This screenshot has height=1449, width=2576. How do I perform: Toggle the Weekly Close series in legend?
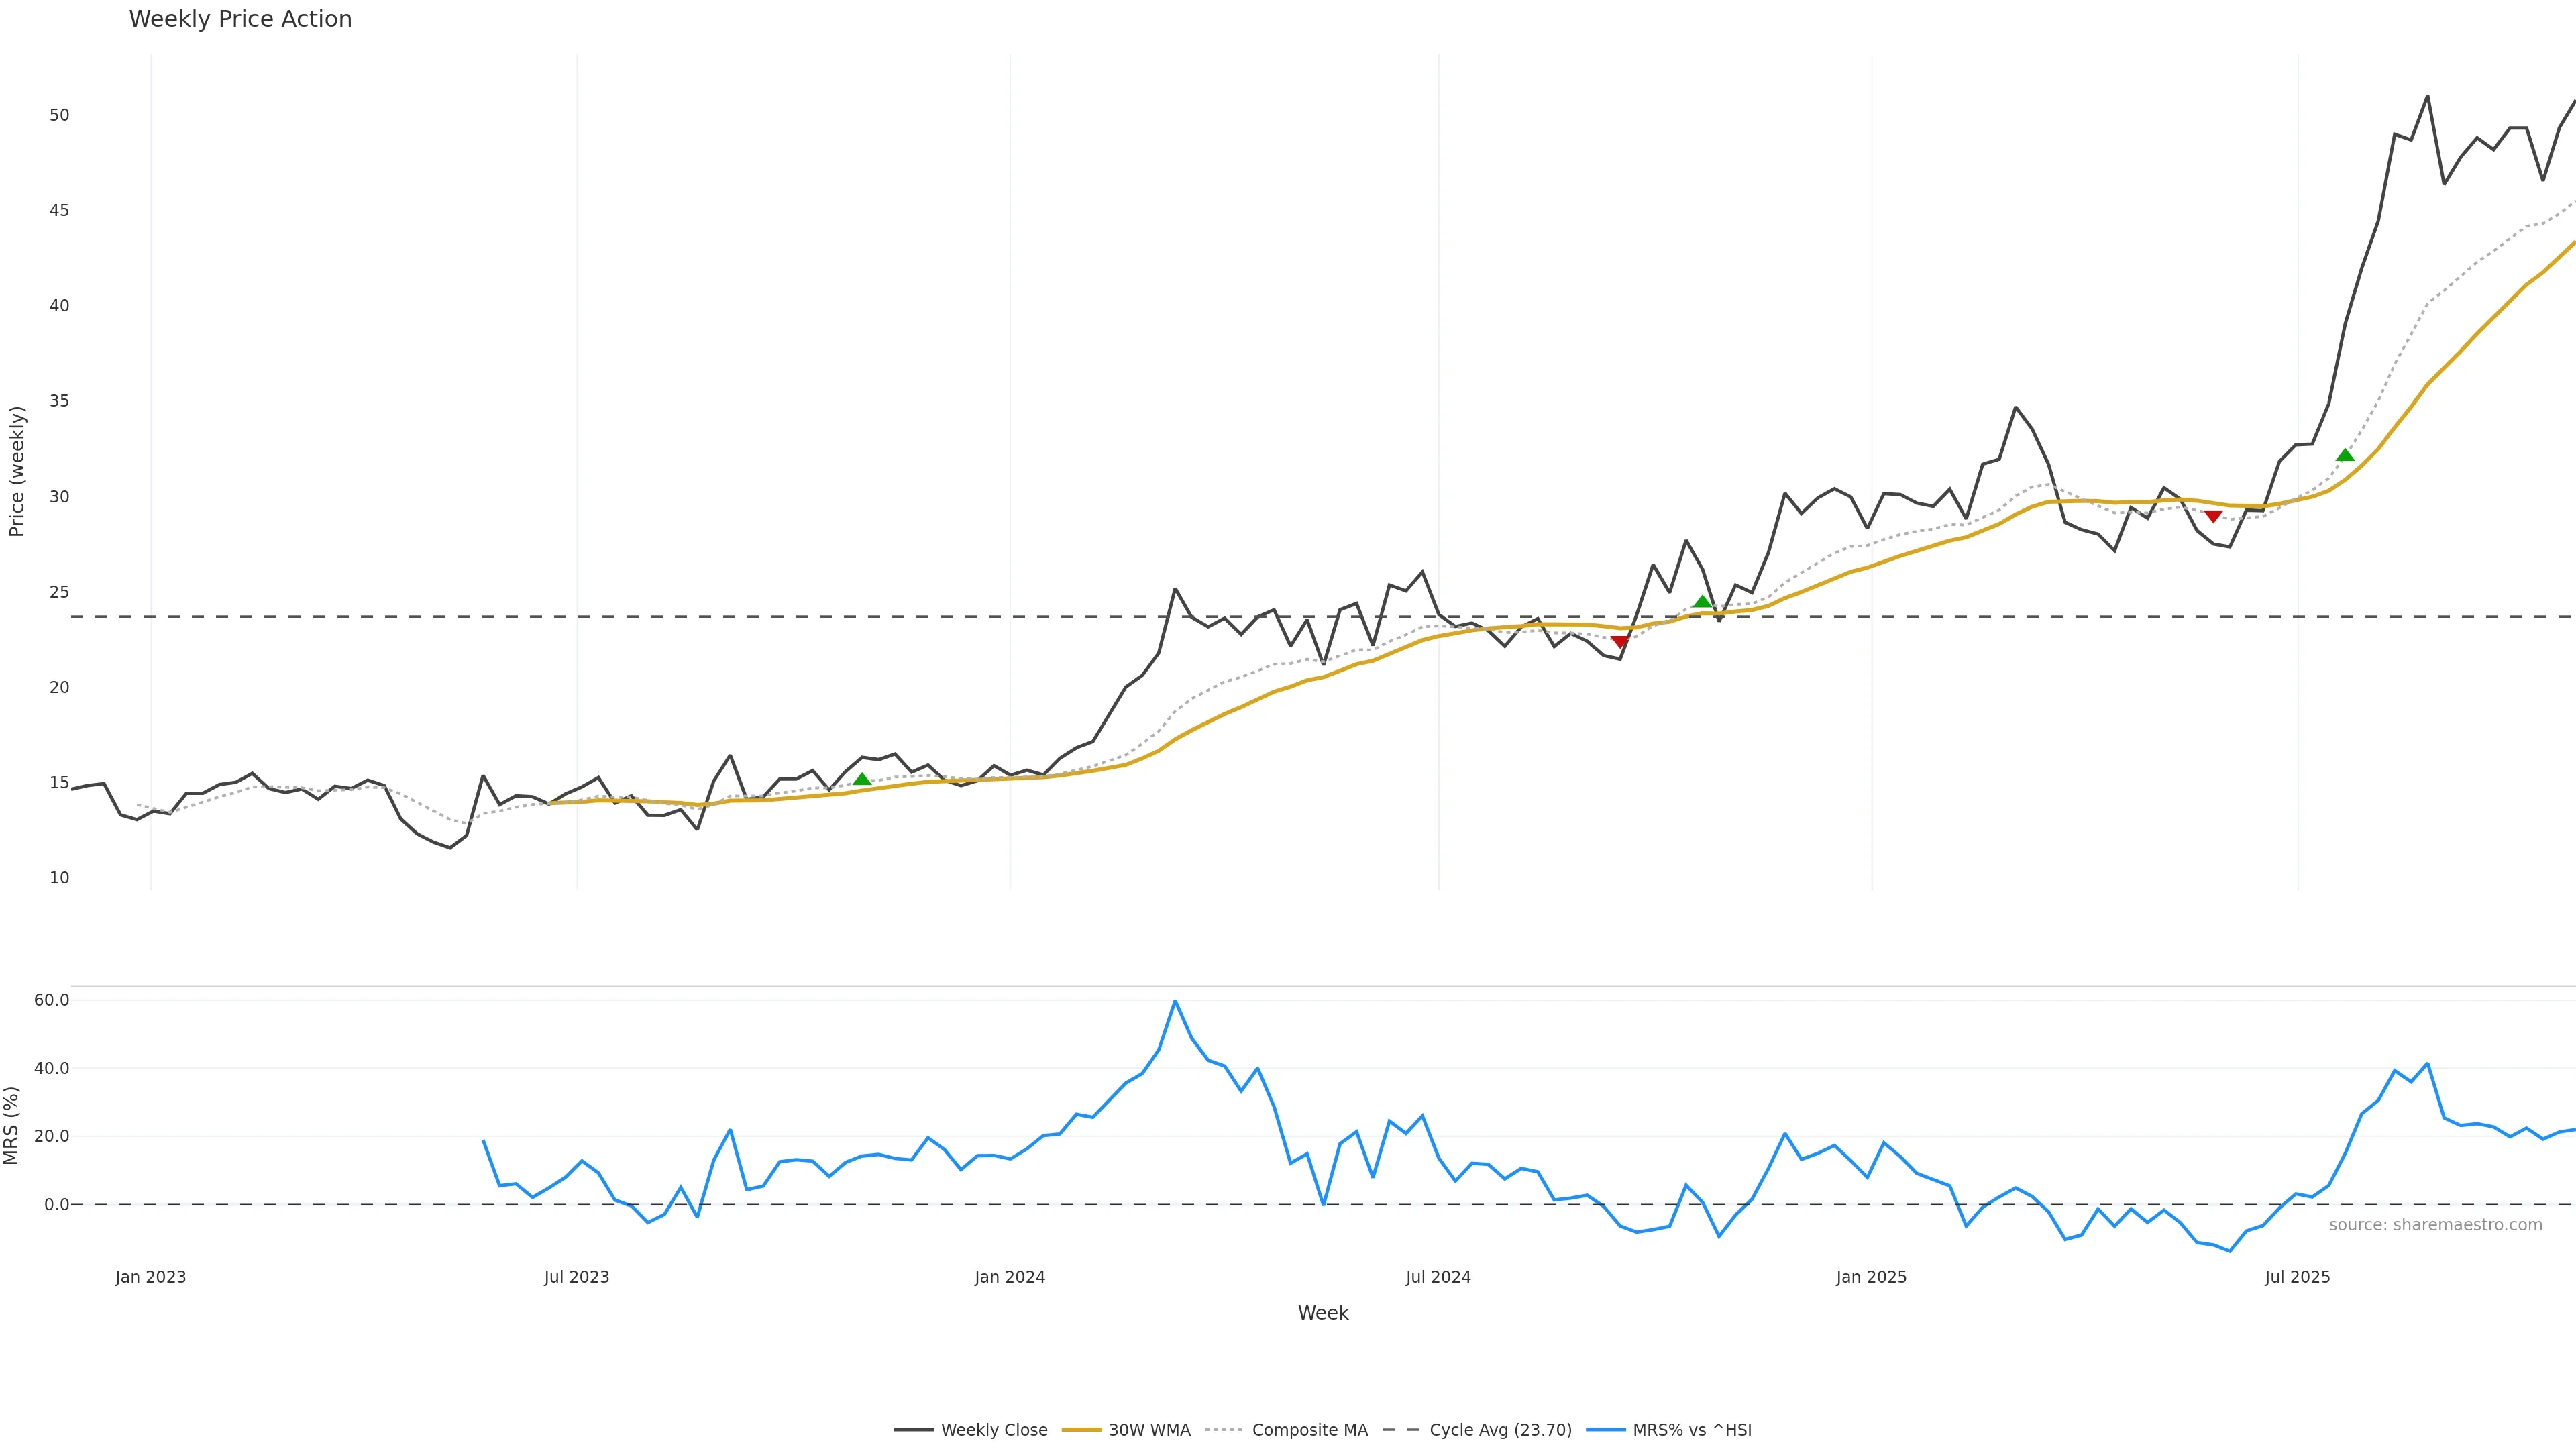994,1430
